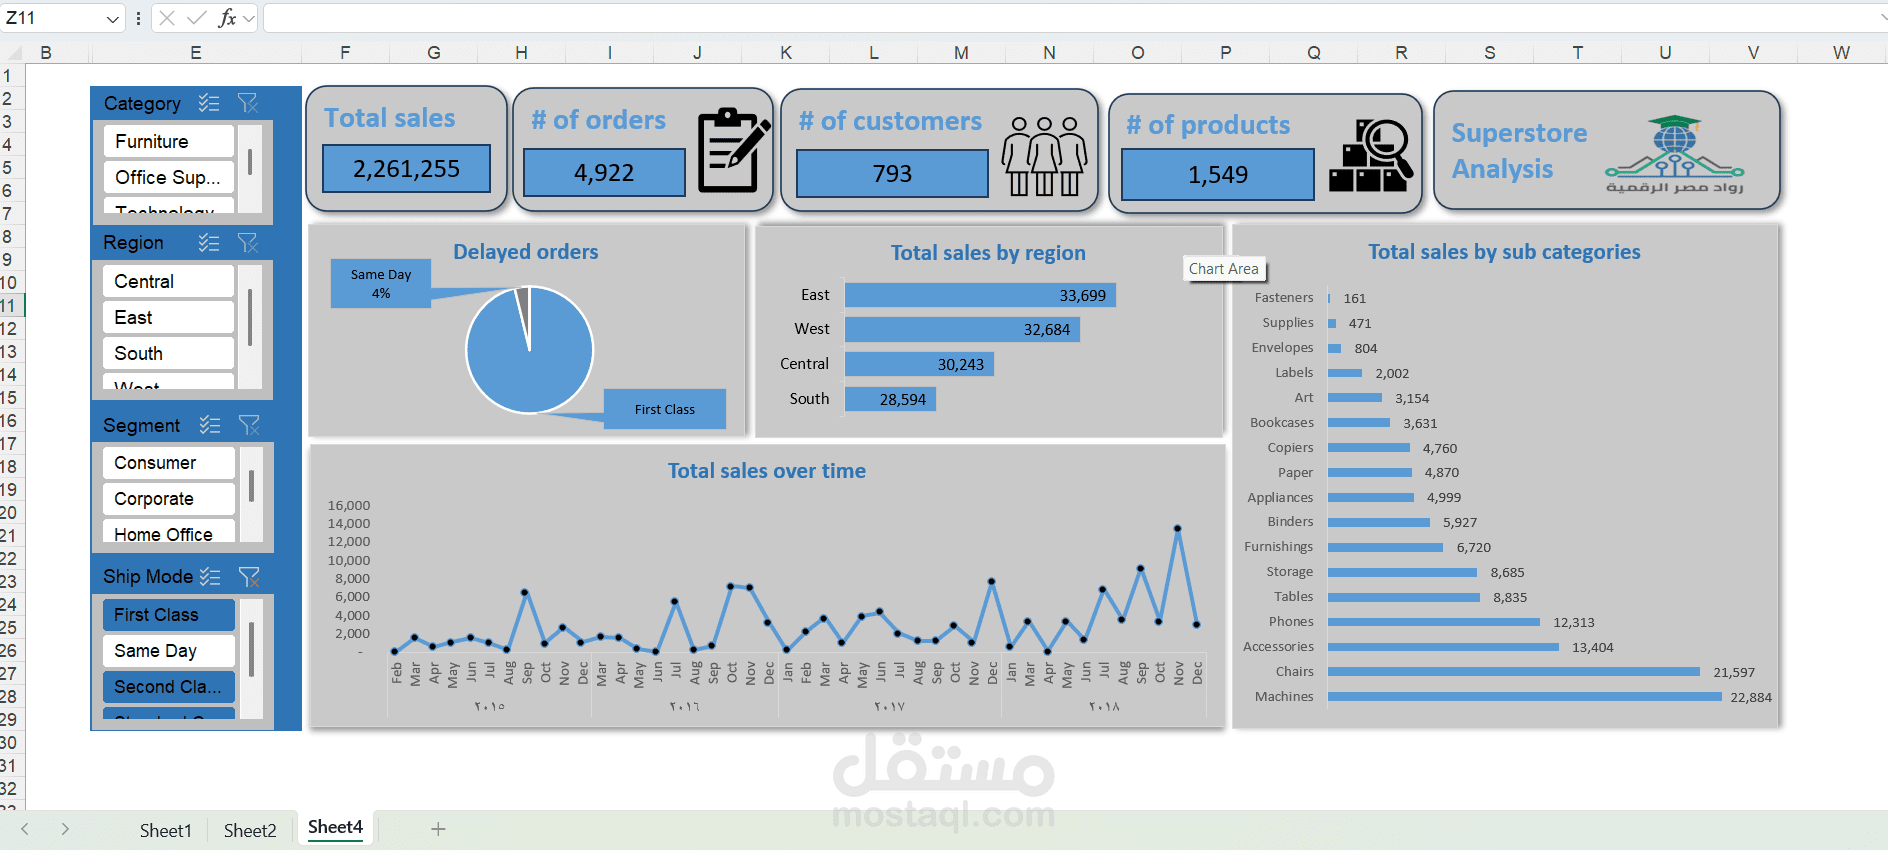This screenshot has width=1888, height=851.
Task: Go to the next sheet with the right arrow
Action: tap(65, 829)
